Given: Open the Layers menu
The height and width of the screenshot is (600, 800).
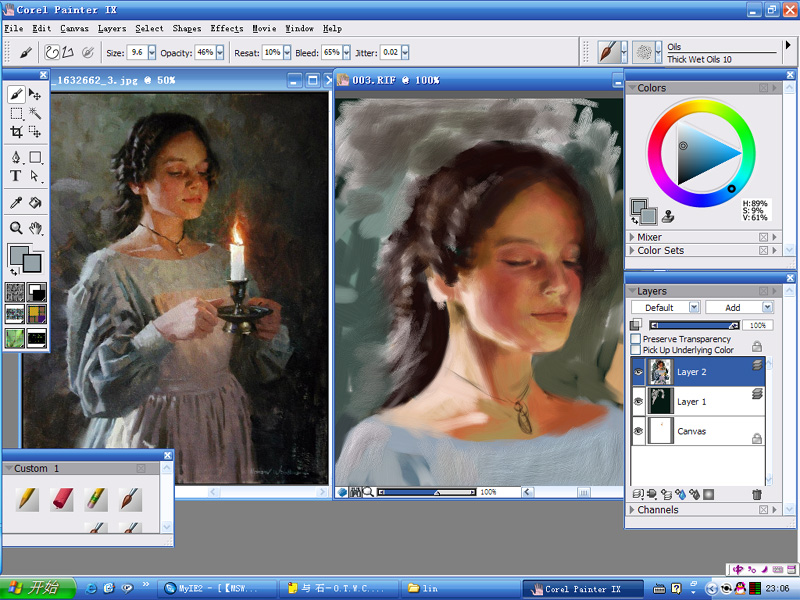Looking at the screenshot, I should [x=112, y=29].
